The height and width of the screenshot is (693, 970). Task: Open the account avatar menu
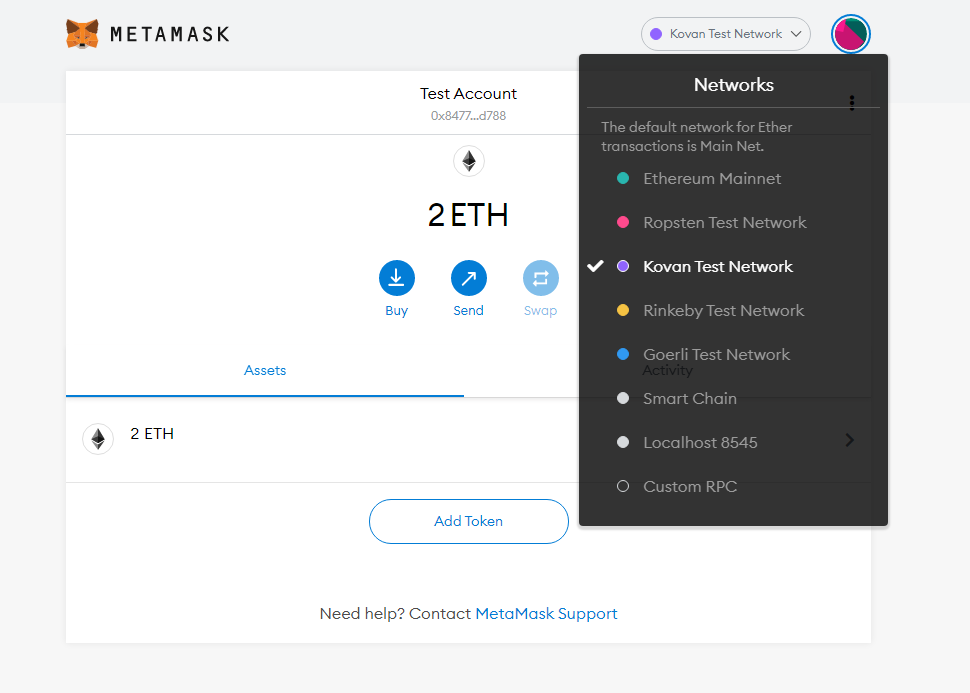(851, 34)
